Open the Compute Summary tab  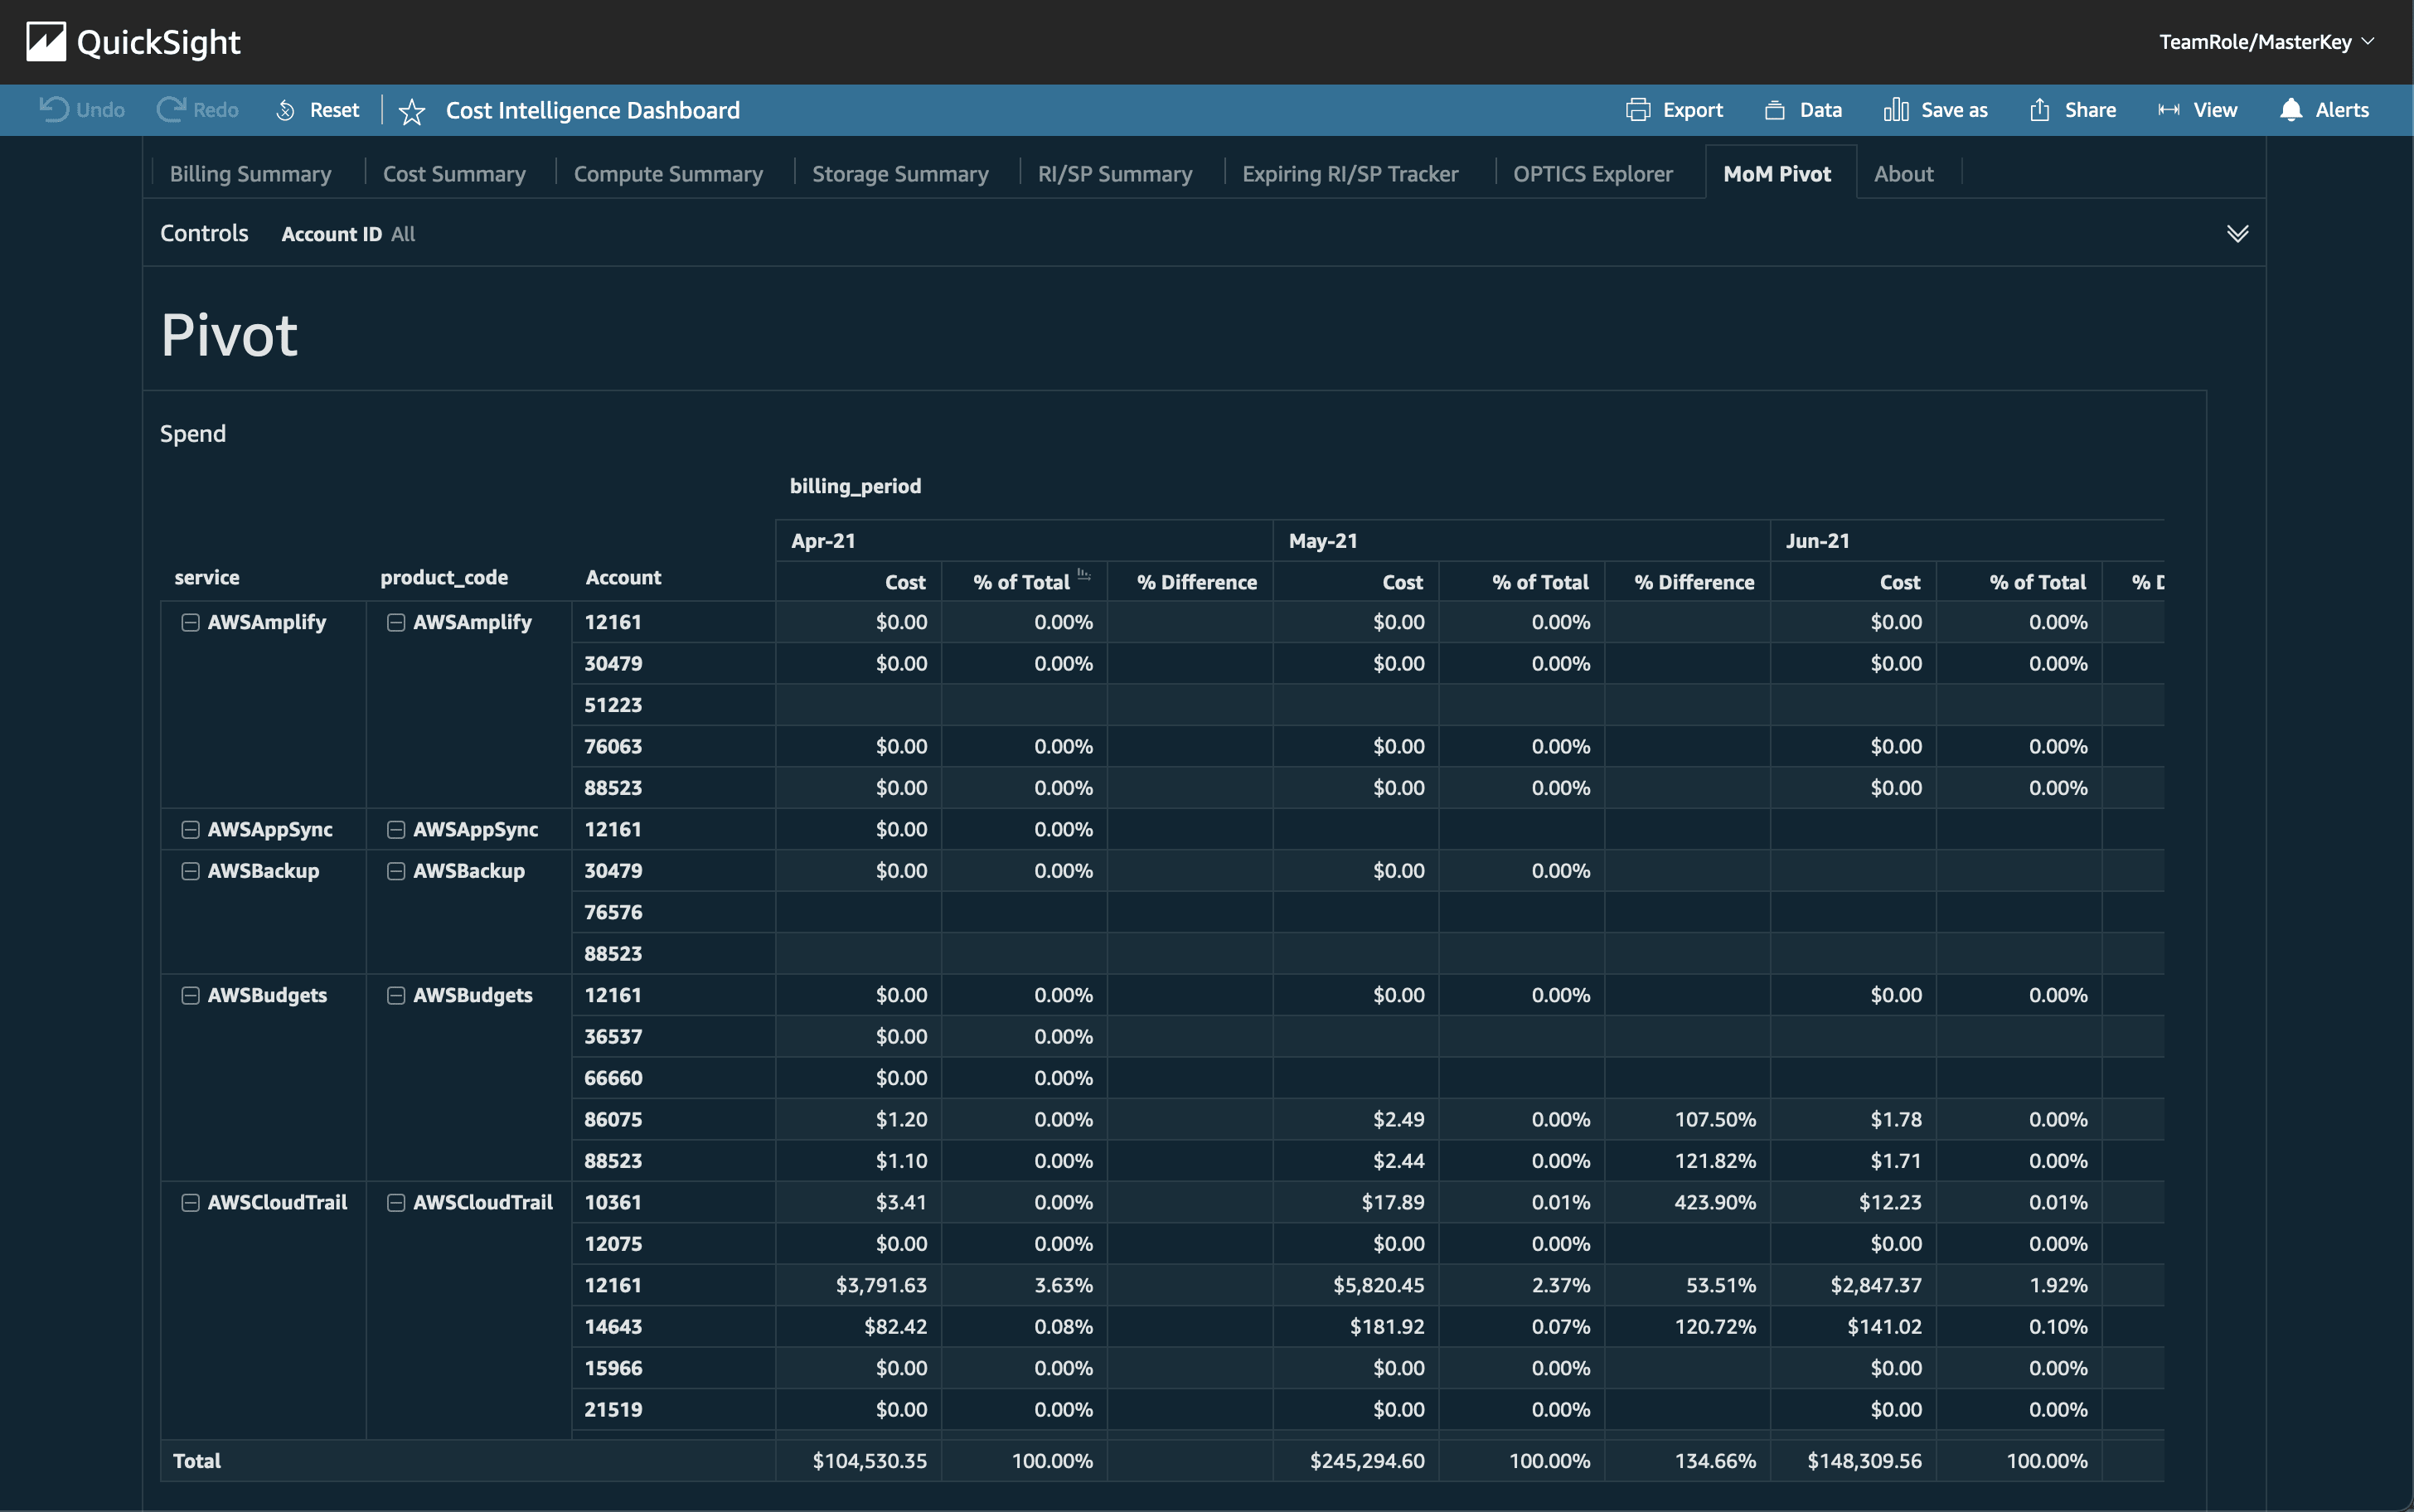click(x=668, y=174)
